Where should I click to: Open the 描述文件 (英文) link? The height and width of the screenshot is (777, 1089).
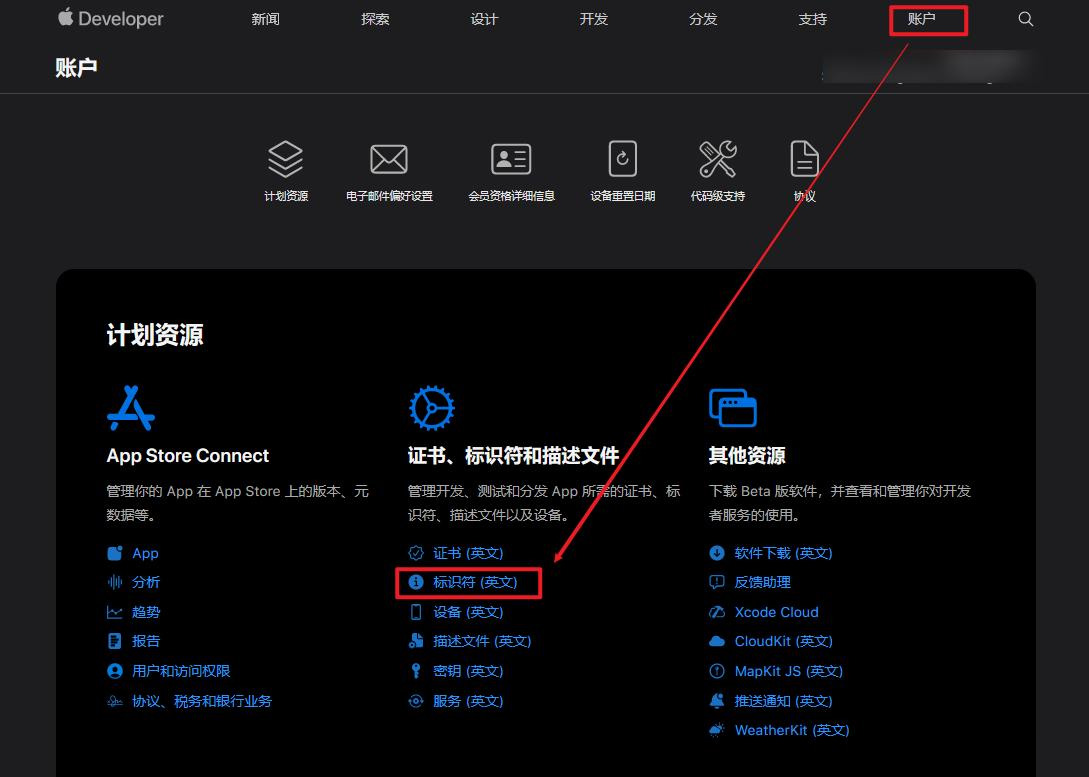pyautogui.click(x=482, y=641)
